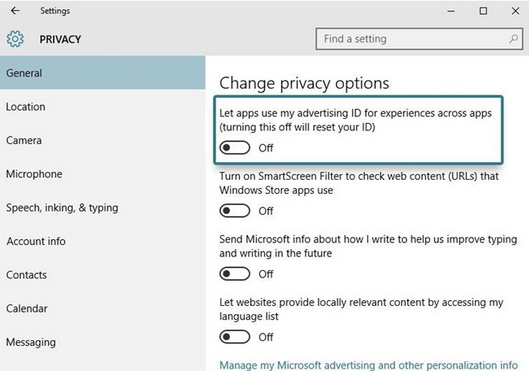Minimize the Settings window
Image resolution: width=529 pixels, height=371 pixels.
point(451,11)
